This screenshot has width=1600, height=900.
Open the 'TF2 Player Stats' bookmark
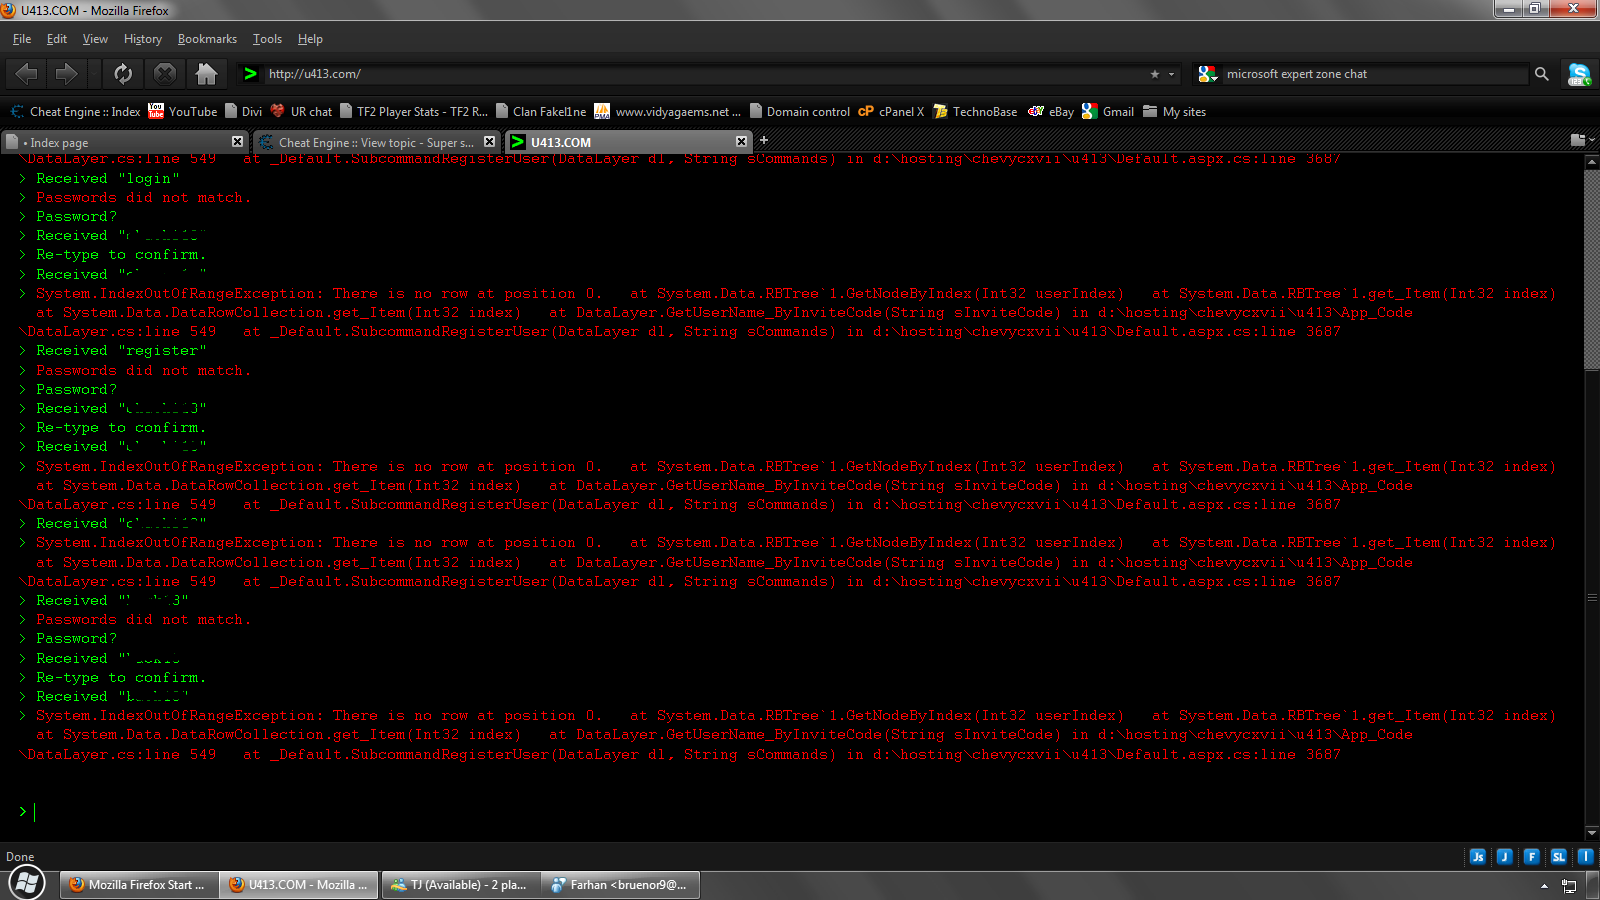414,112
